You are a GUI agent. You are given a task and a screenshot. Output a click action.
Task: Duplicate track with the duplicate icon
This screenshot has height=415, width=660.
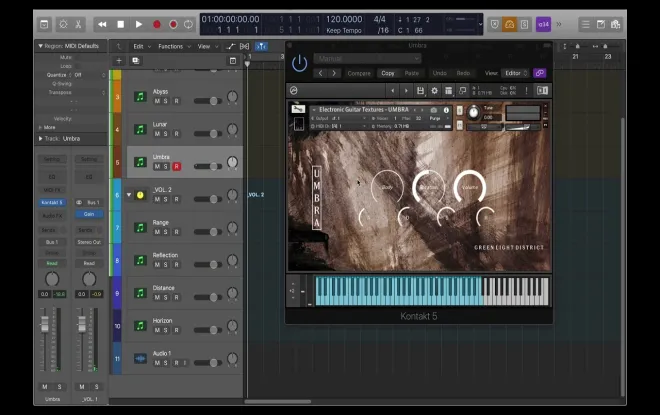[136, 61]
